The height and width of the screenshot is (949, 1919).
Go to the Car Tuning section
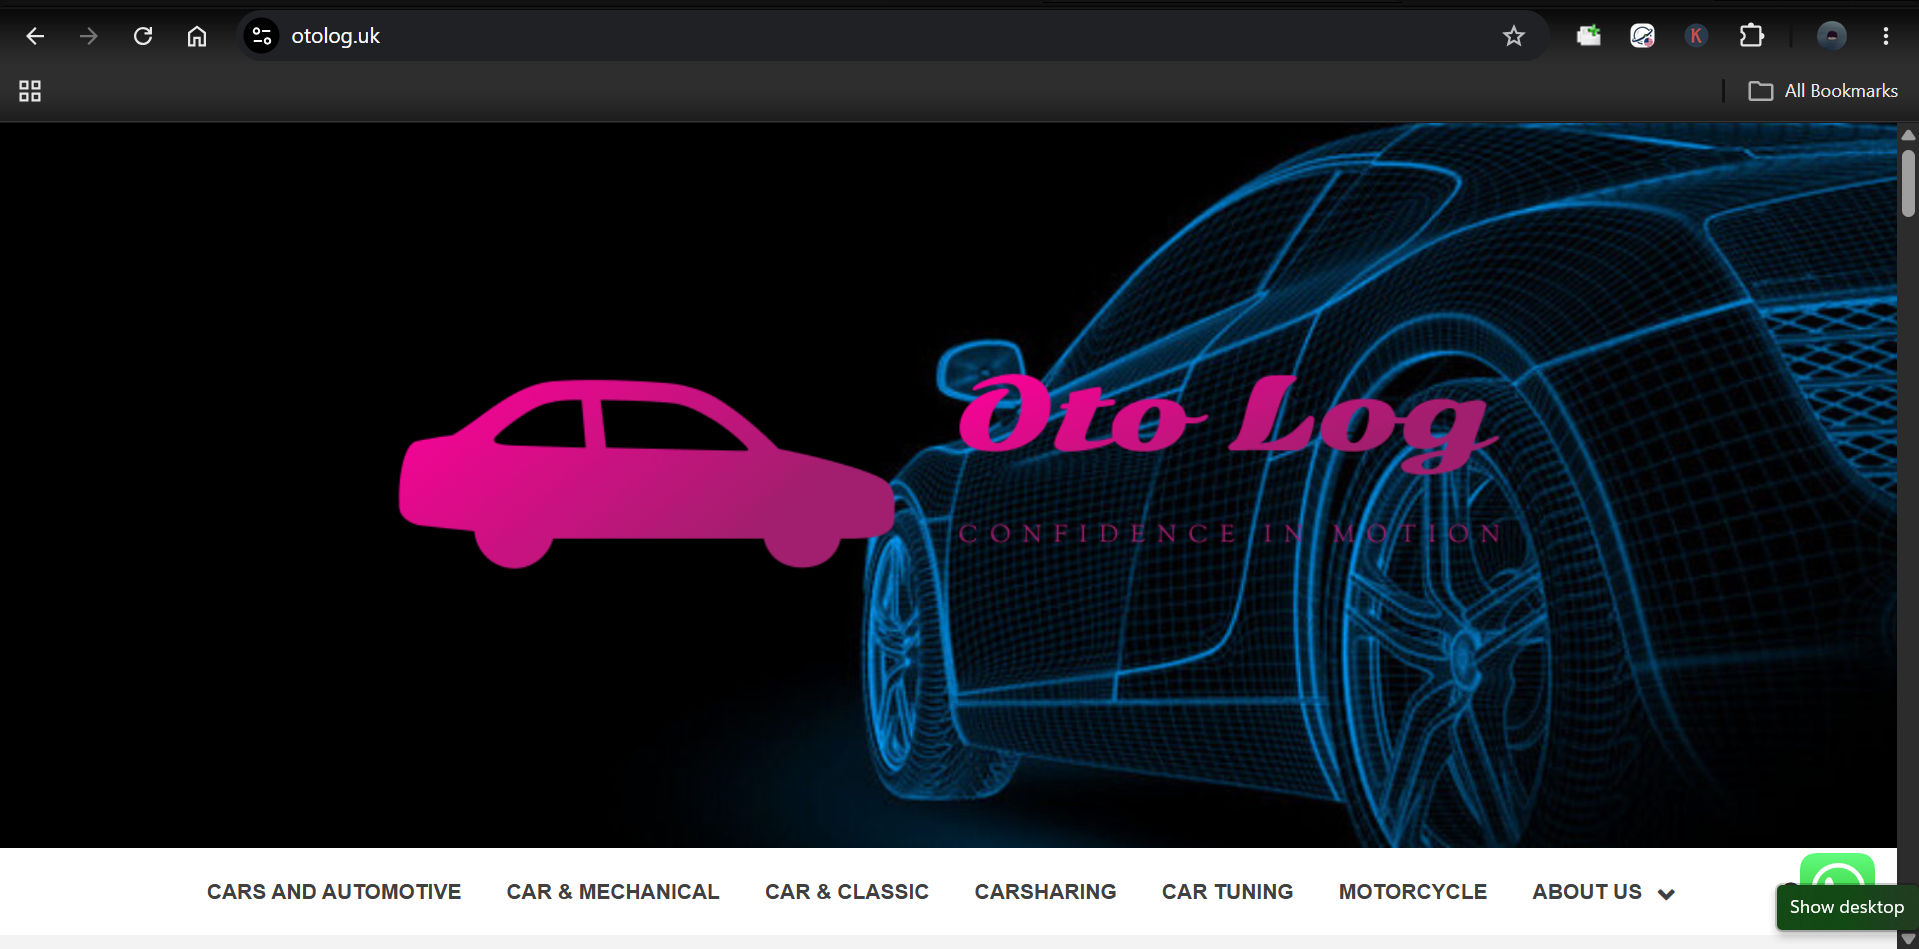coord(1227,891)
